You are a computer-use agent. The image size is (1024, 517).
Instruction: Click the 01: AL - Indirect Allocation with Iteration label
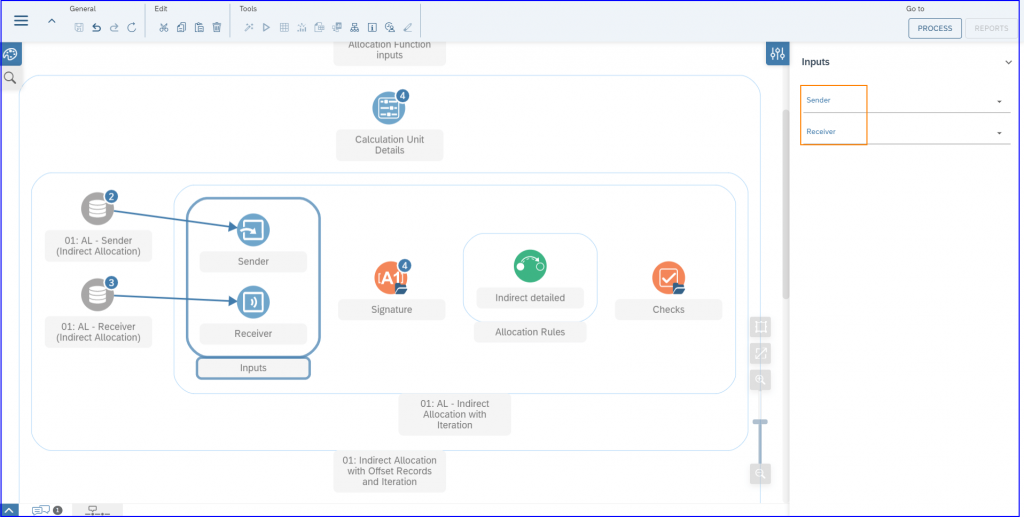(x=455, y=415)
